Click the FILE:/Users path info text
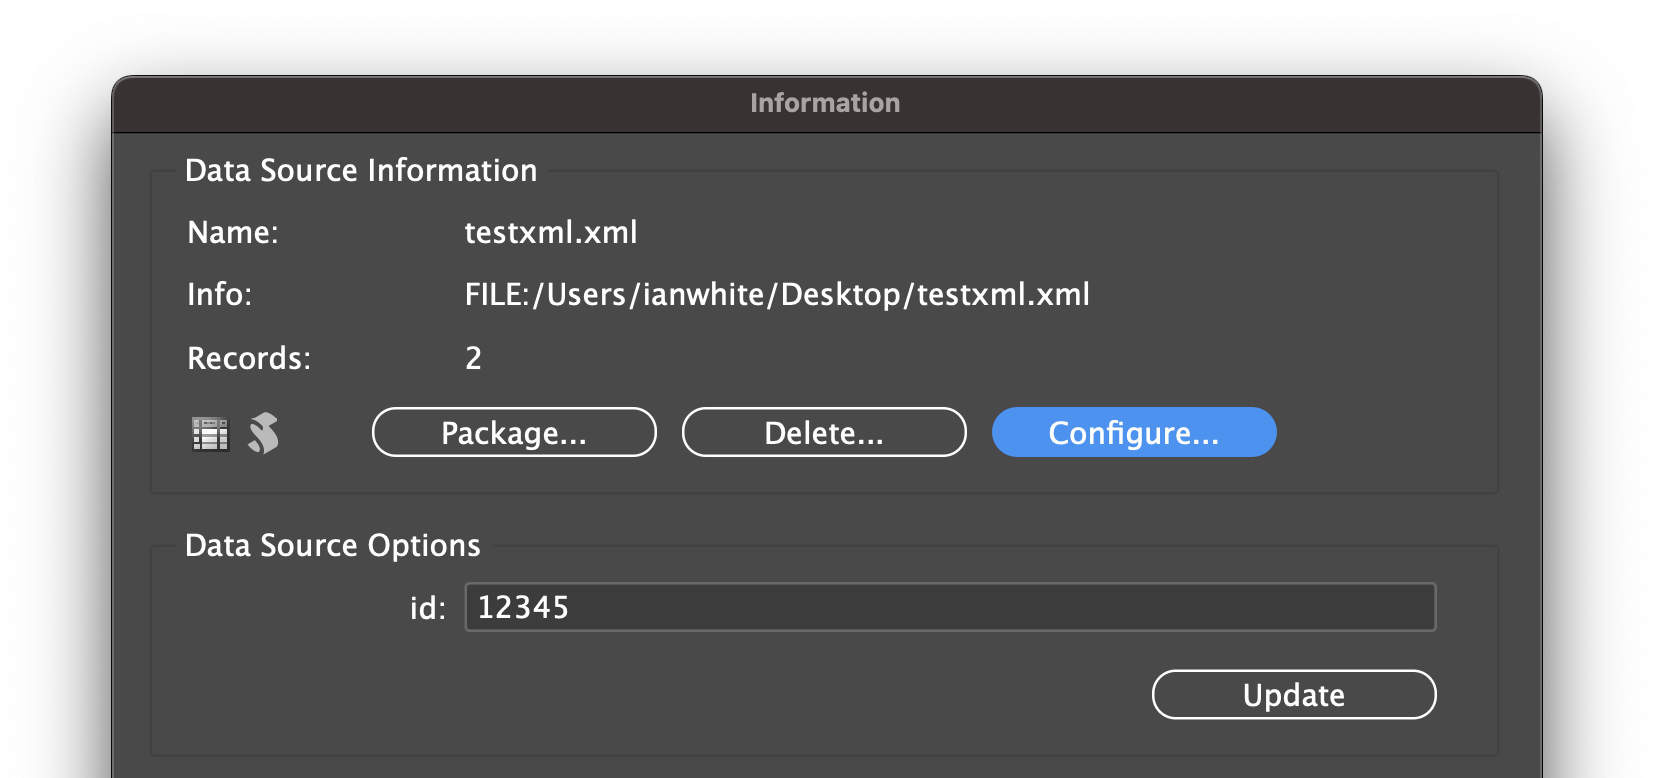Image resolution: width=1654 pixels, height=778 pixels. 776,295
